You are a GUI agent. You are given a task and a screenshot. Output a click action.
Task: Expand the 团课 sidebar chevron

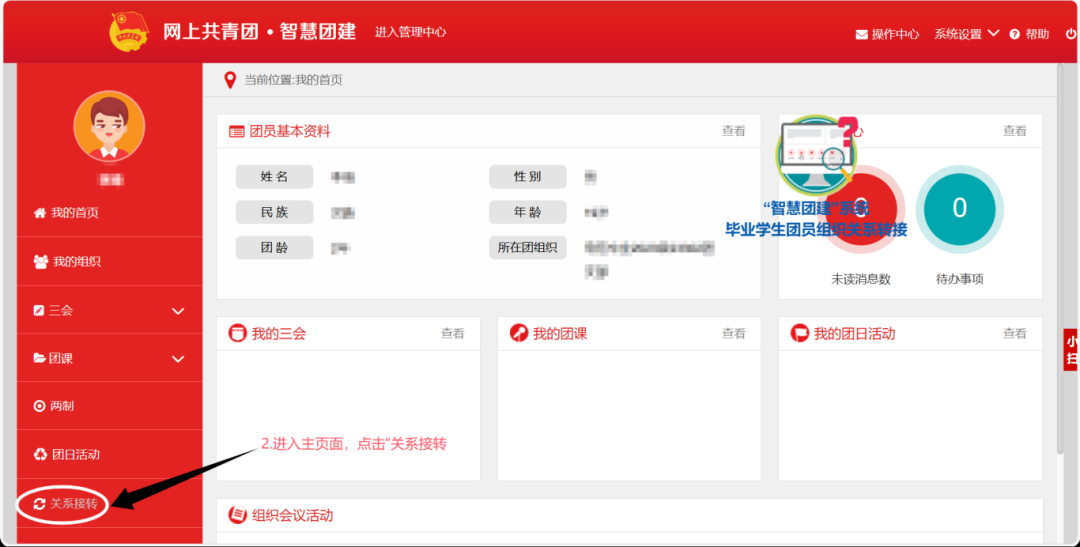(178, 359)
